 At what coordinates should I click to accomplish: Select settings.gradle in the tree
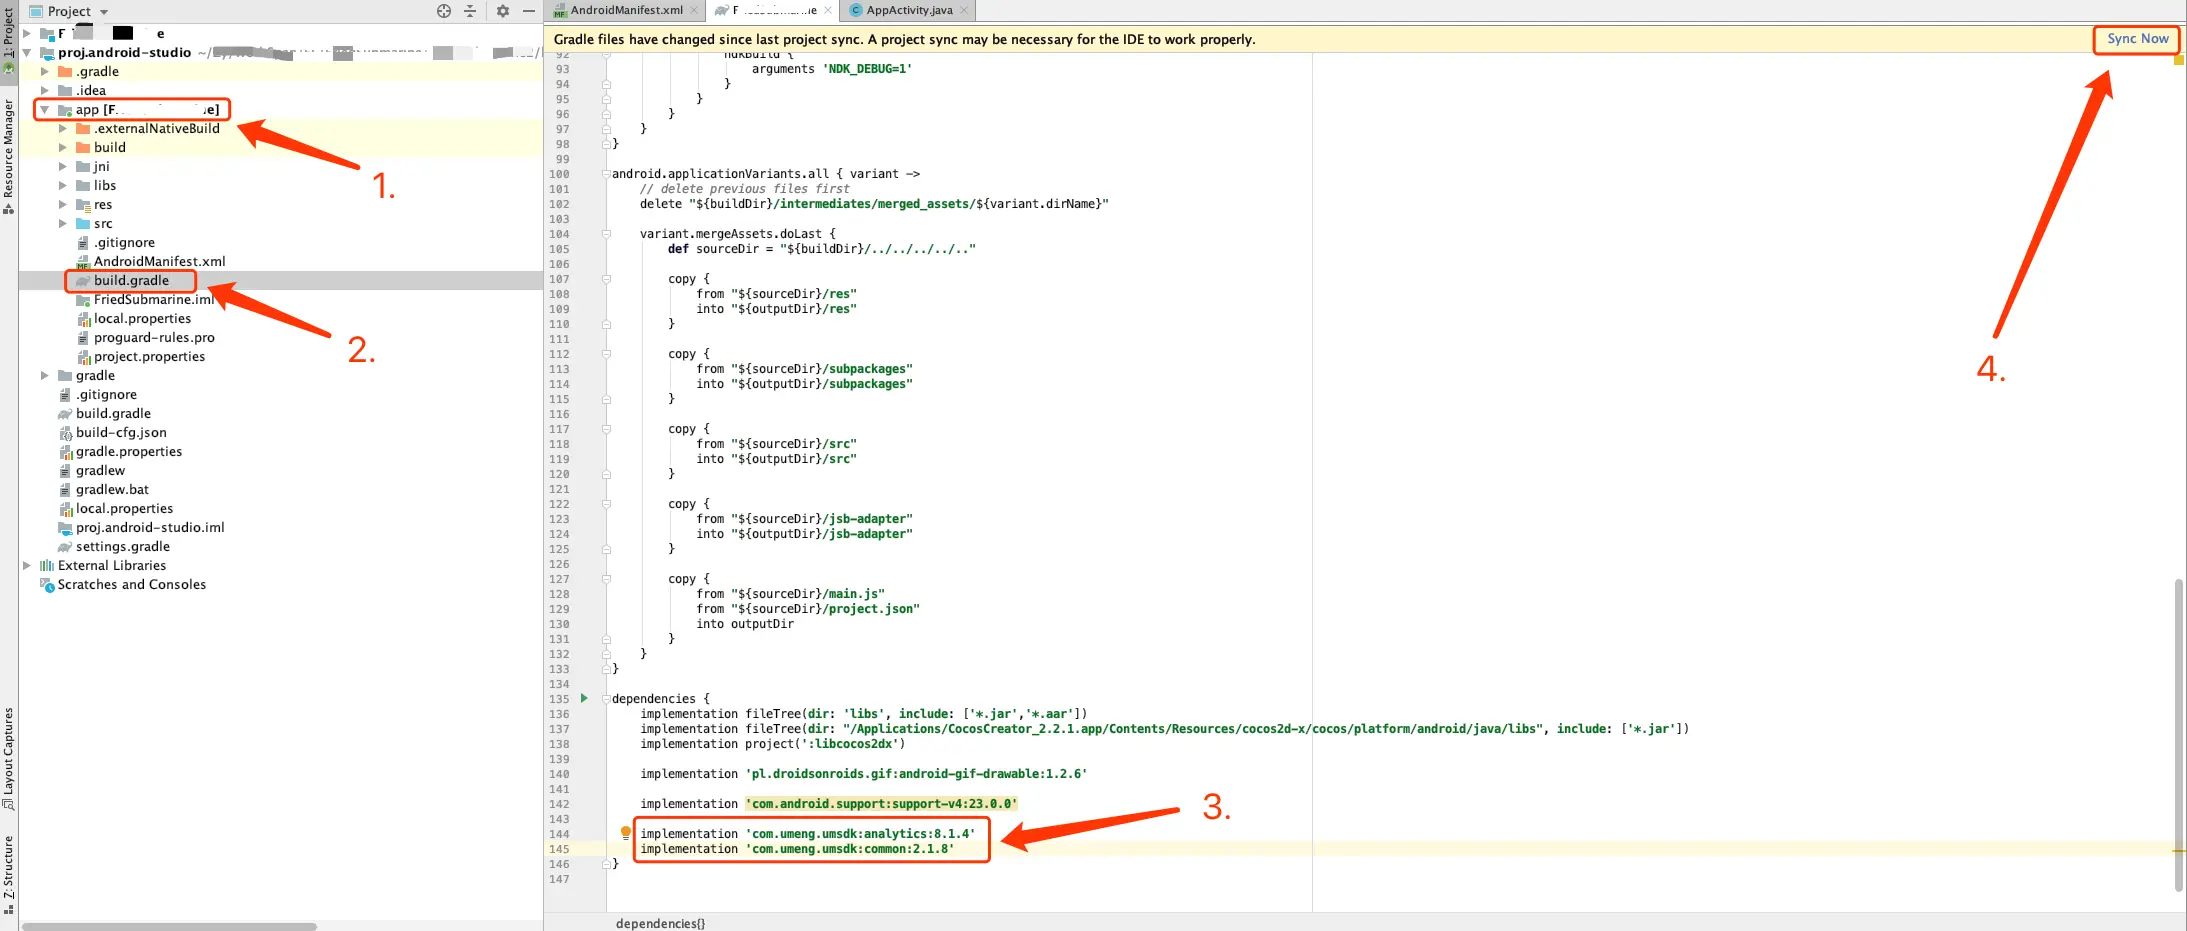click(122, 546)
